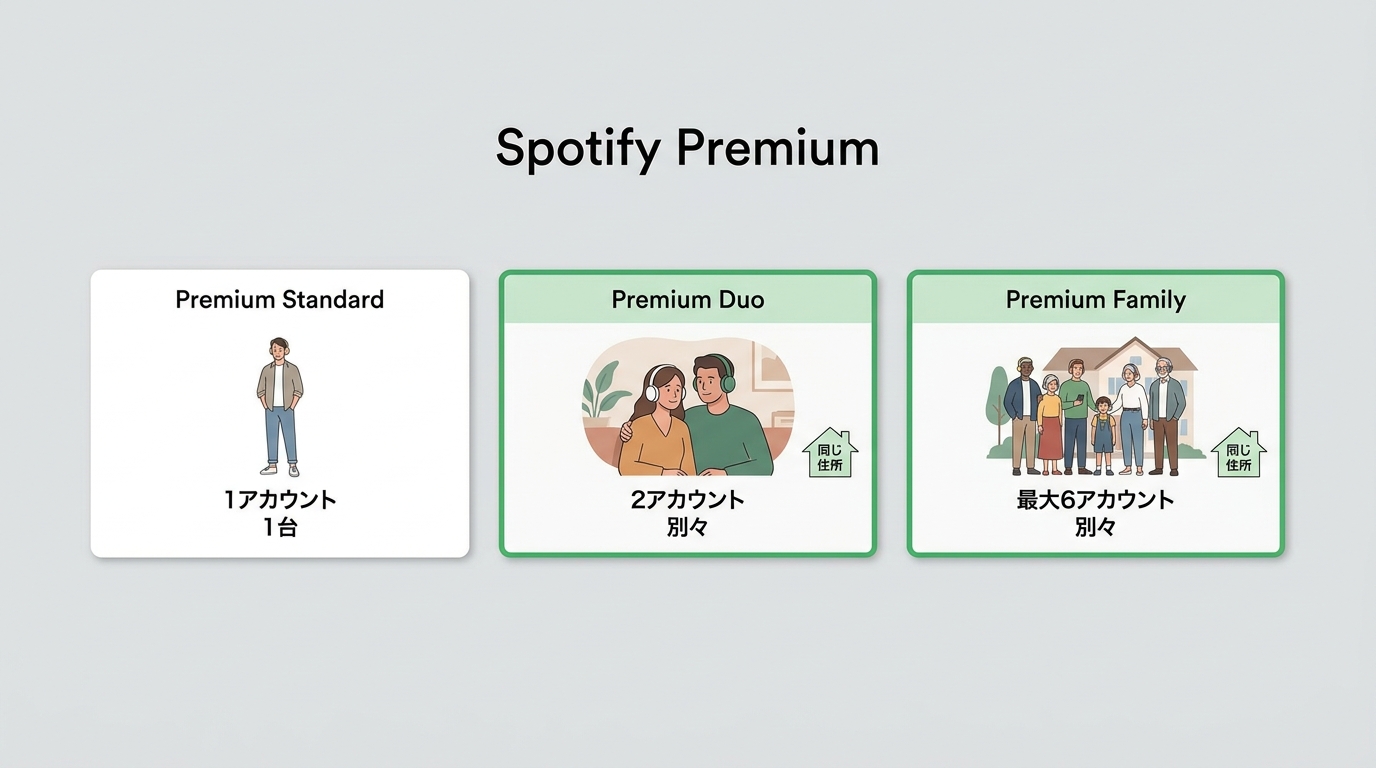Select the Premium Standard card title
The image size is (1376, 768).
point(280,299)
